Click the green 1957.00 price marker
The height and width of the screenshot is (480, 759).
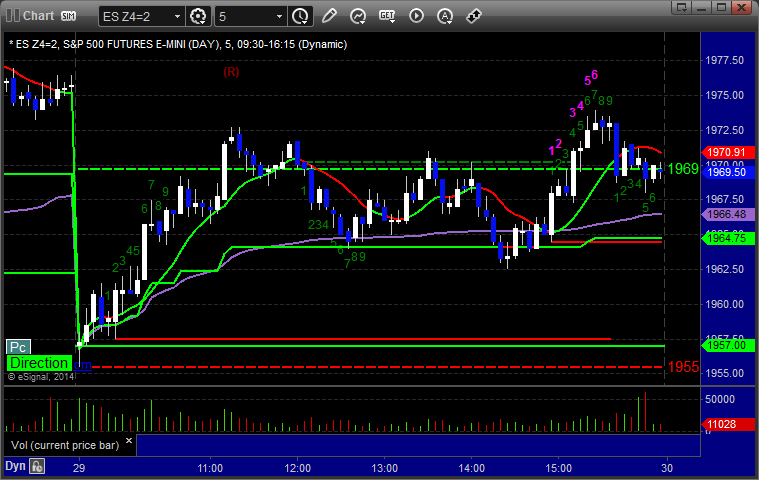[728, 345]
